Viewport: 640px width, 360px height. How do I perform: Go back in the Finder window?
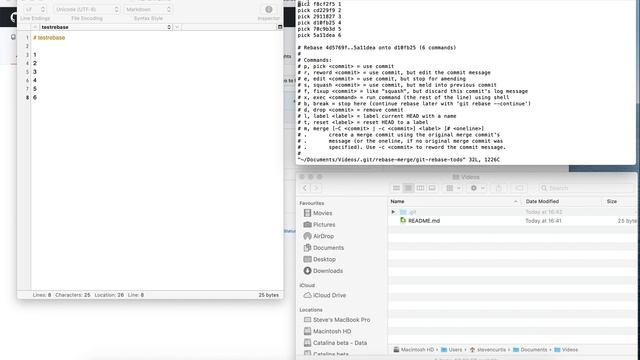tap(305, 188)
